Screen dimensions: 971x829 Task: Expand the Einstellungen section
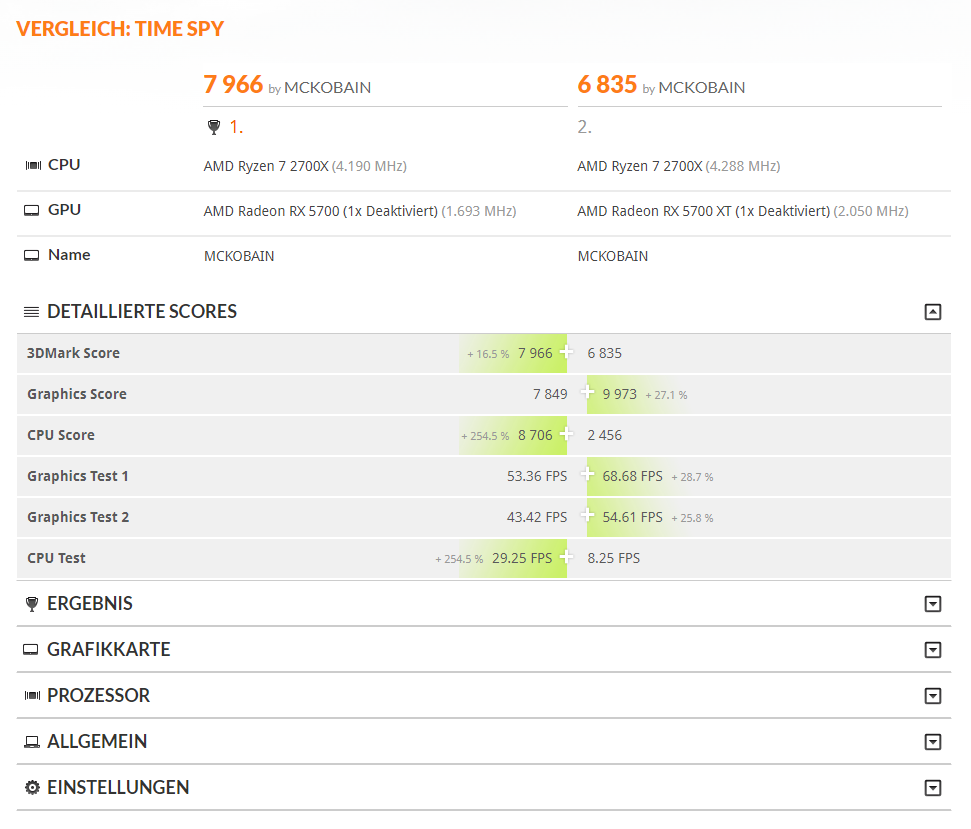933,788
